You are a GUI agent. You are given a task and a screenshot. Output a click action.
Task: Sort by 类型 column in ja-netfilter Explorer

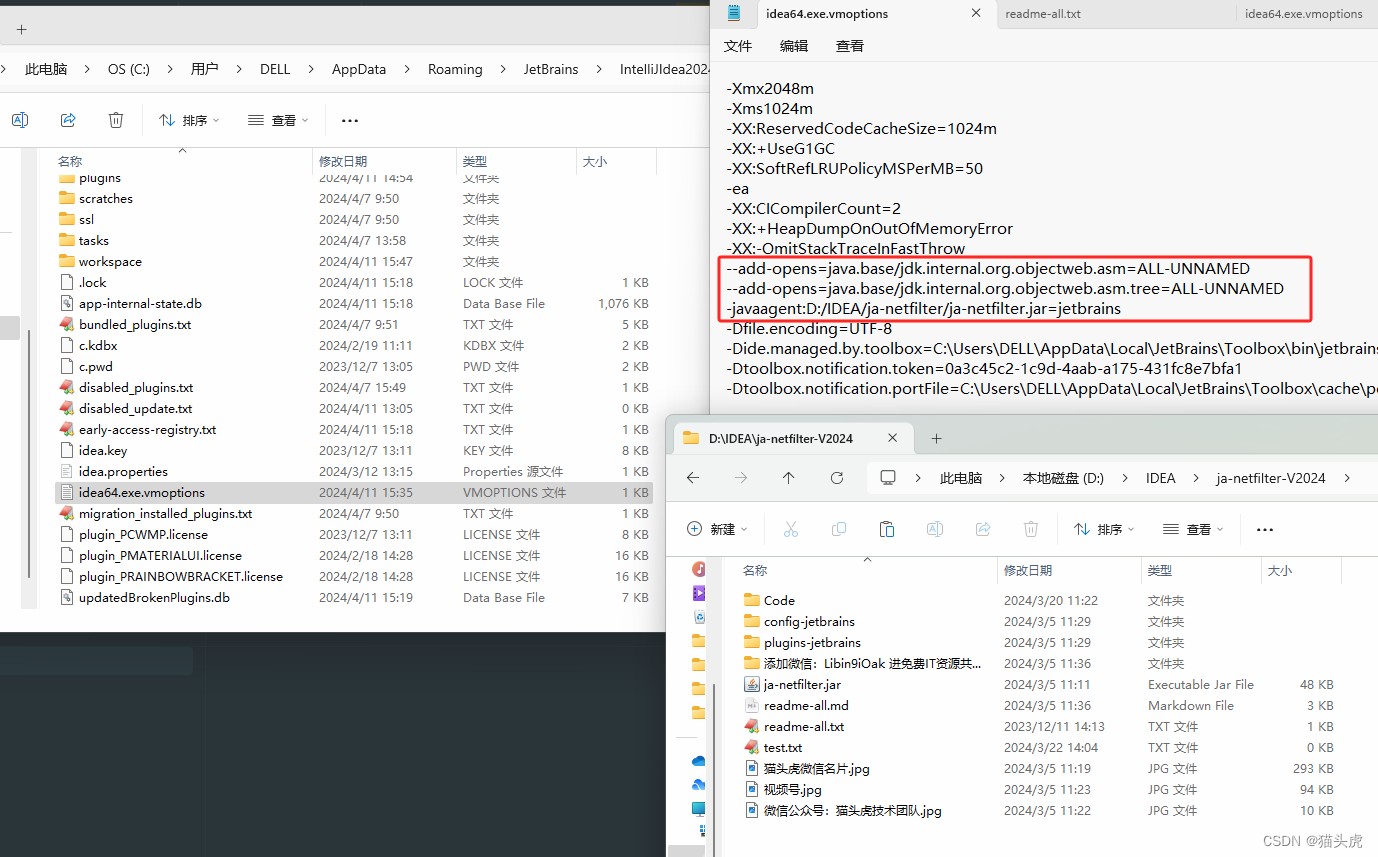pyautogui.click(x=1160, y=570)
